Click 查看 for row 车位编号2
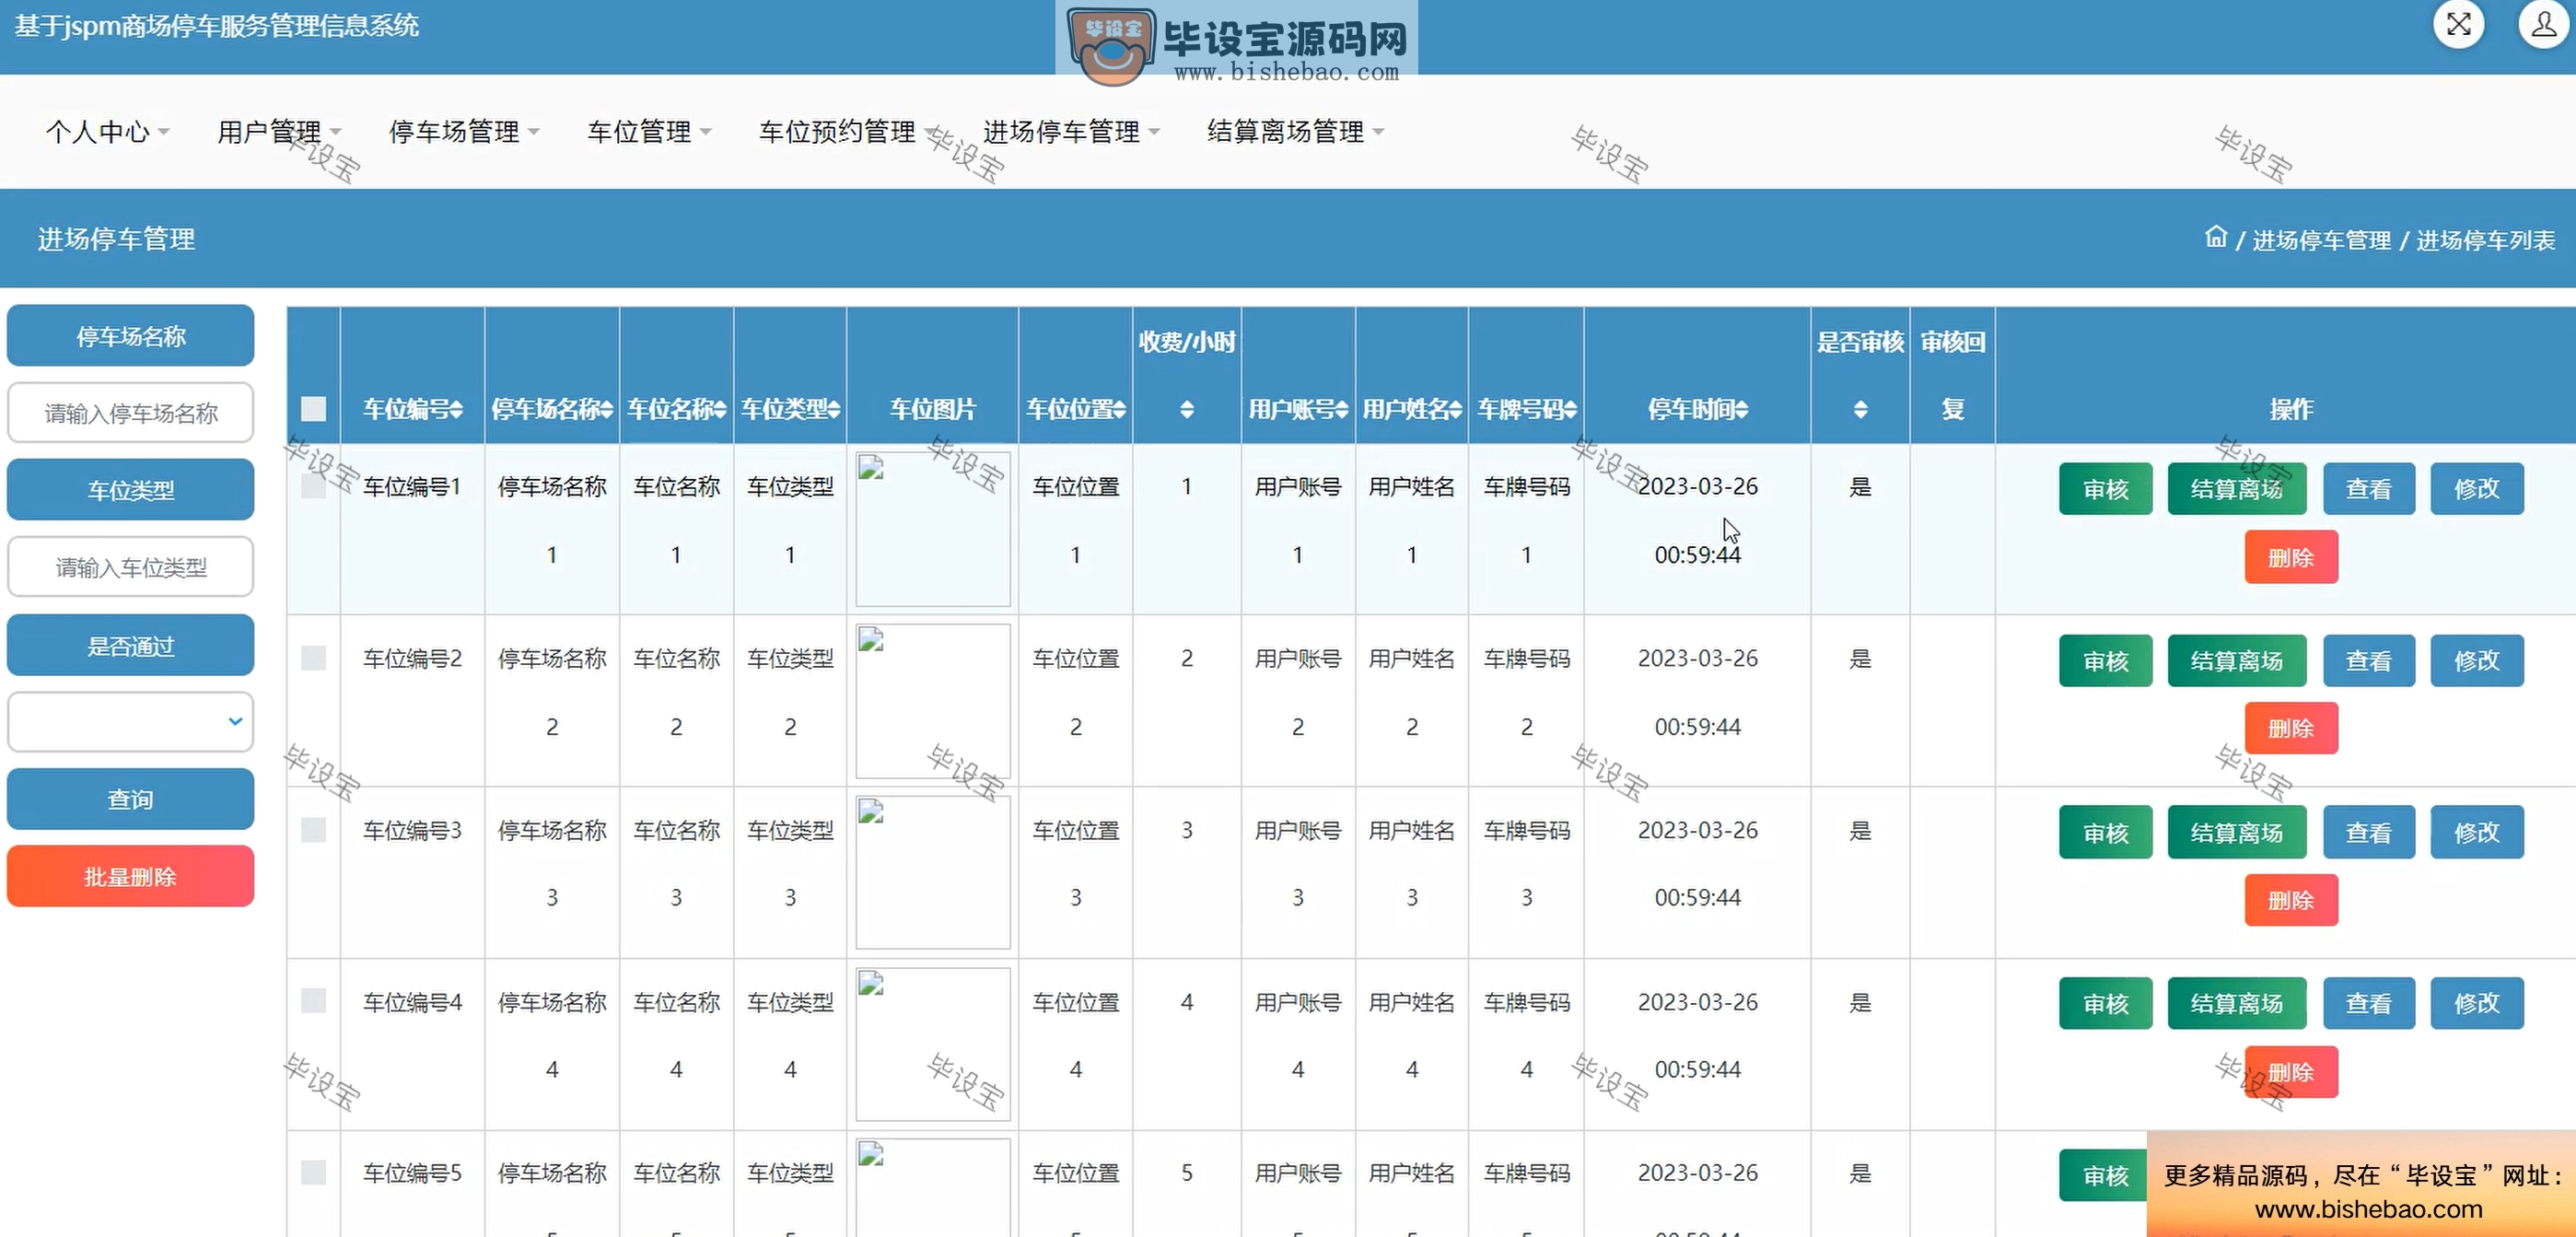The image size is (2576, 1237). (2369, 660)
